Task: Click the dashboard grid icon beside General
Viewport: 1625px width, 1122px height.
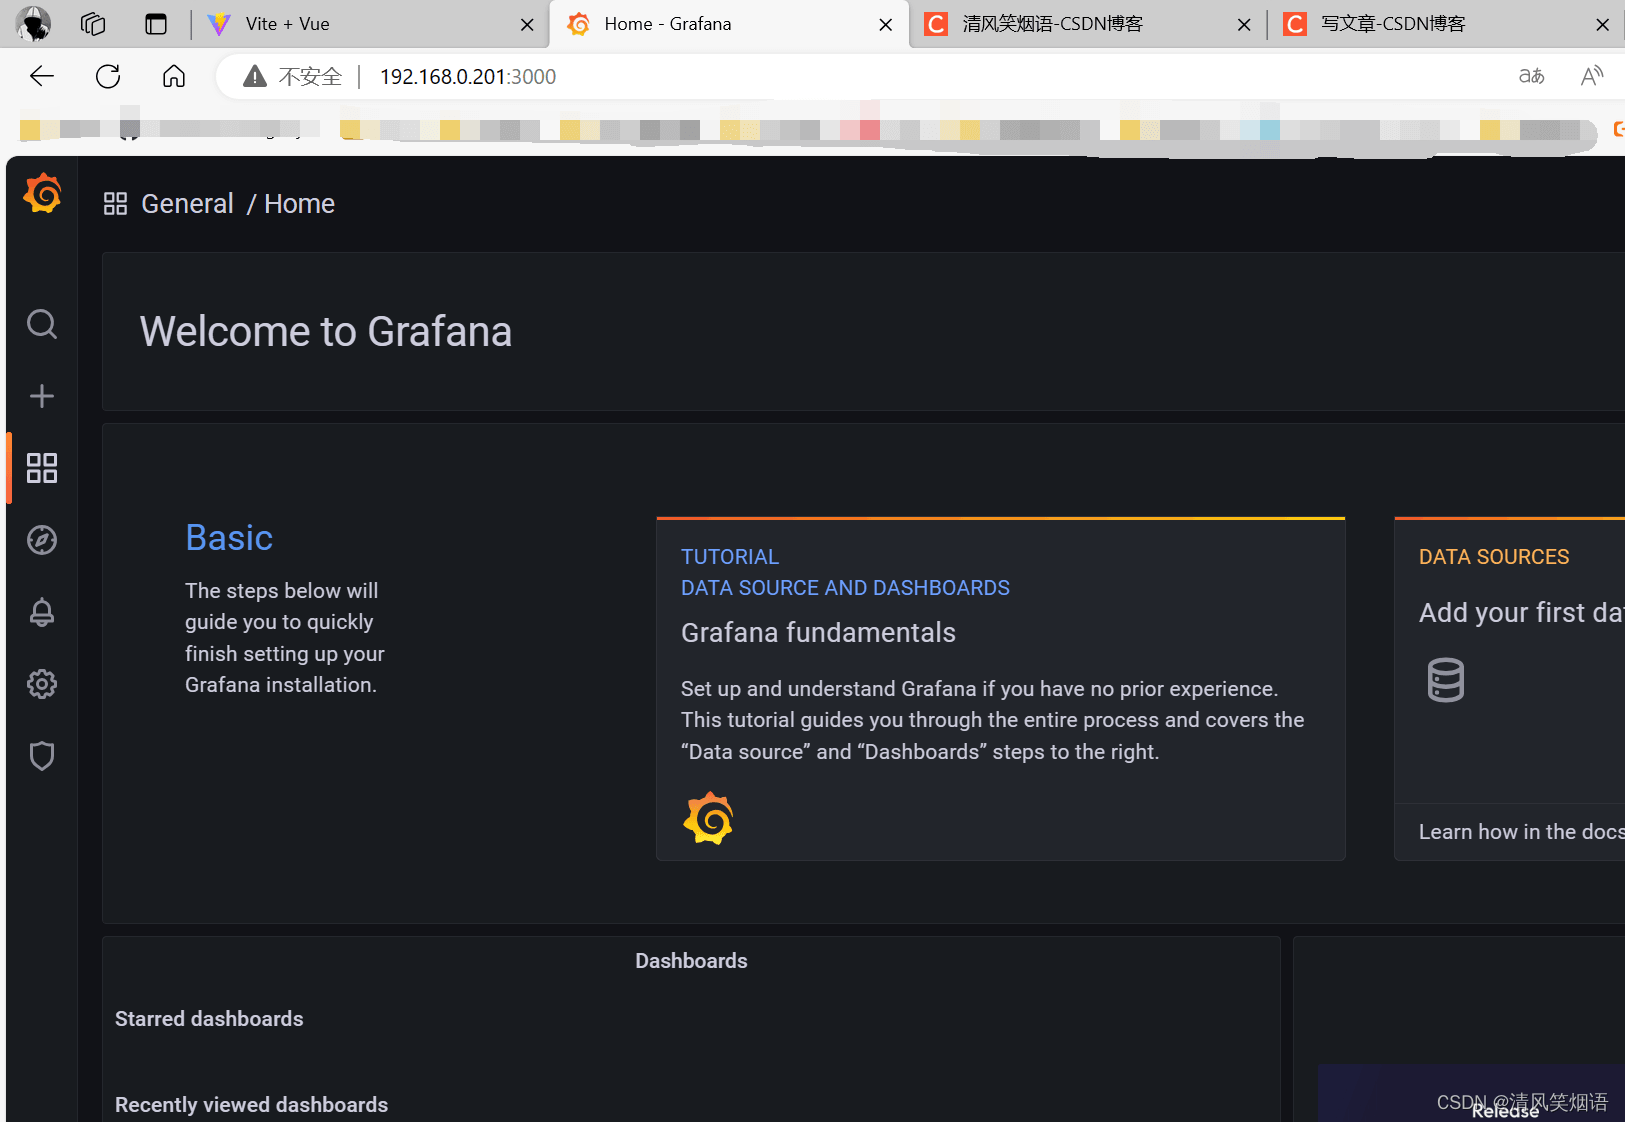Action: pyautogui.click(x=115, y=204)
